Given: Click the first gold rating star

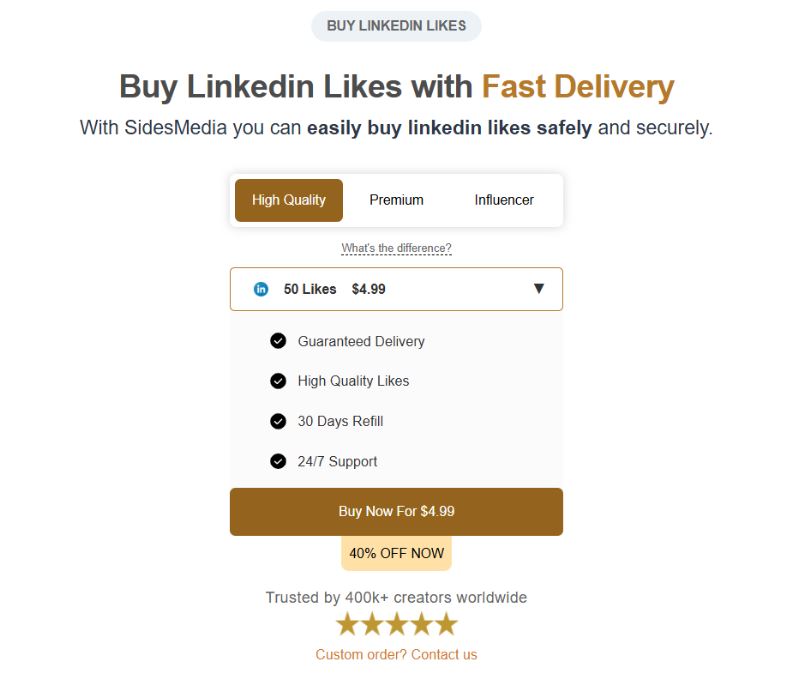Looking at the screenshot, I should tap(347, 625).
